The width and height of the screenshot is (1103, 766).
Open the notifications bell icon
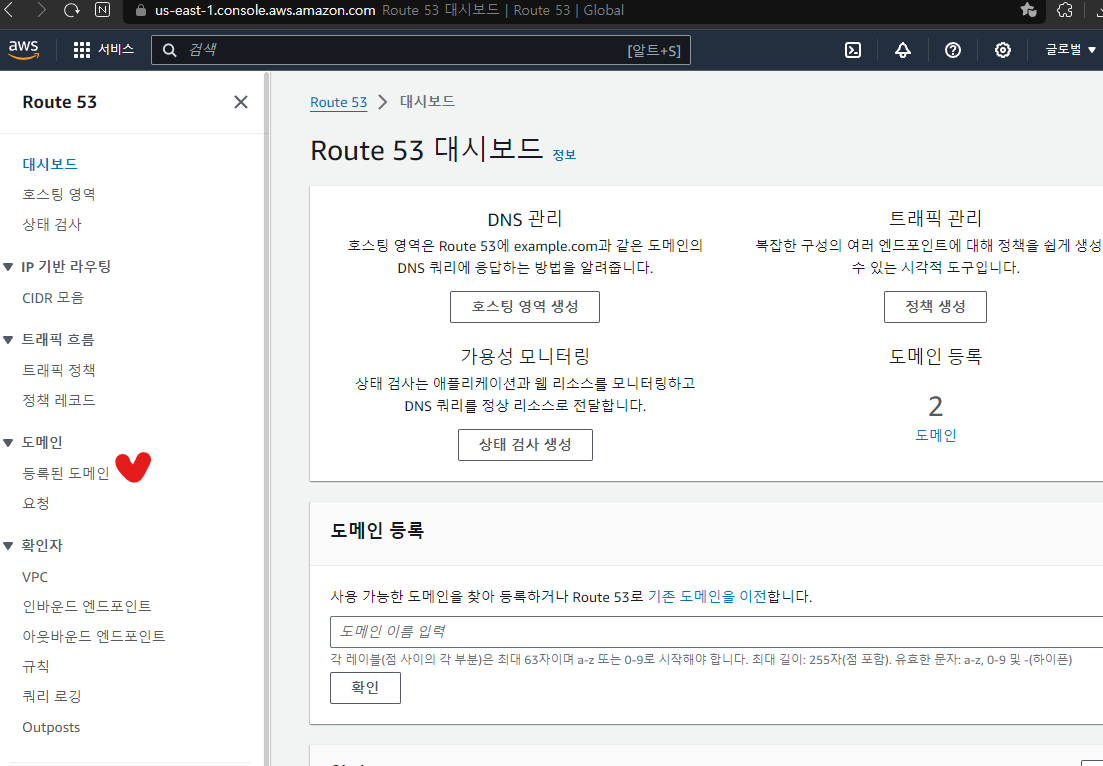(903, 50)
